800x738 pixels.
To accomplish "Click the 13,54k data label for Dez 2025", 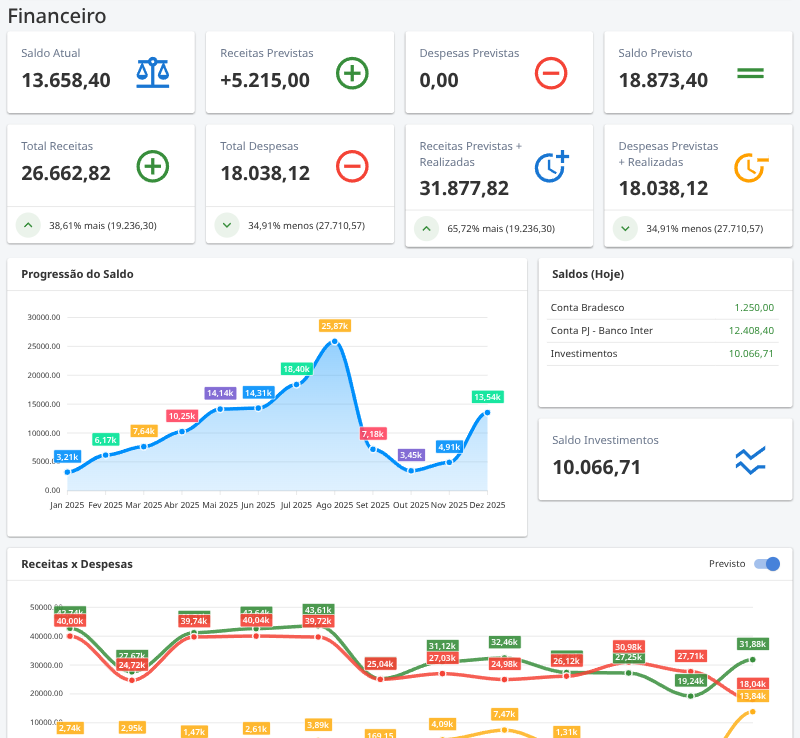I will click(x=487, y=397).
